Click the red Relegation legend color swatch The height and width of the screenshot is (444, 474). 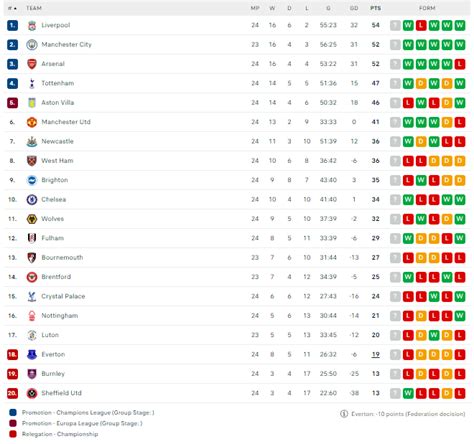point(13,434)
